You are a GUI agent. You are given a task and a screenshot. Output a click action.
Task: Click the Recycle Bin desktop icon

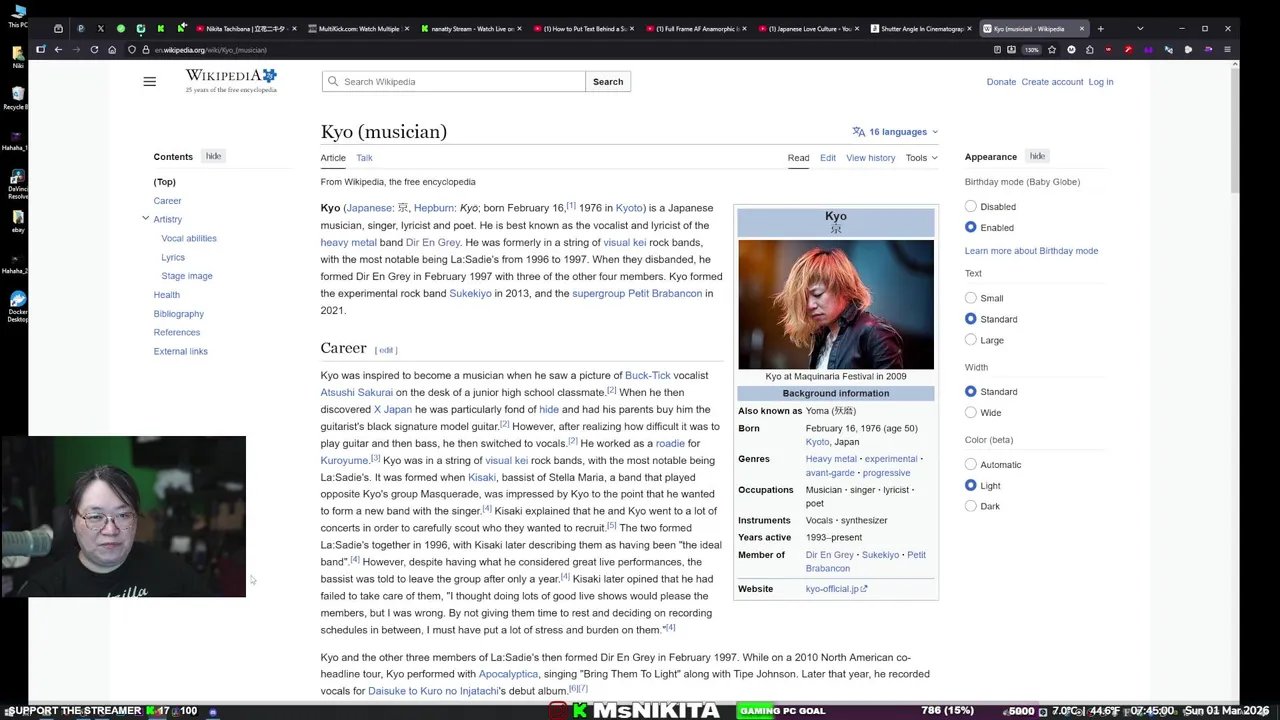[17, 96]
